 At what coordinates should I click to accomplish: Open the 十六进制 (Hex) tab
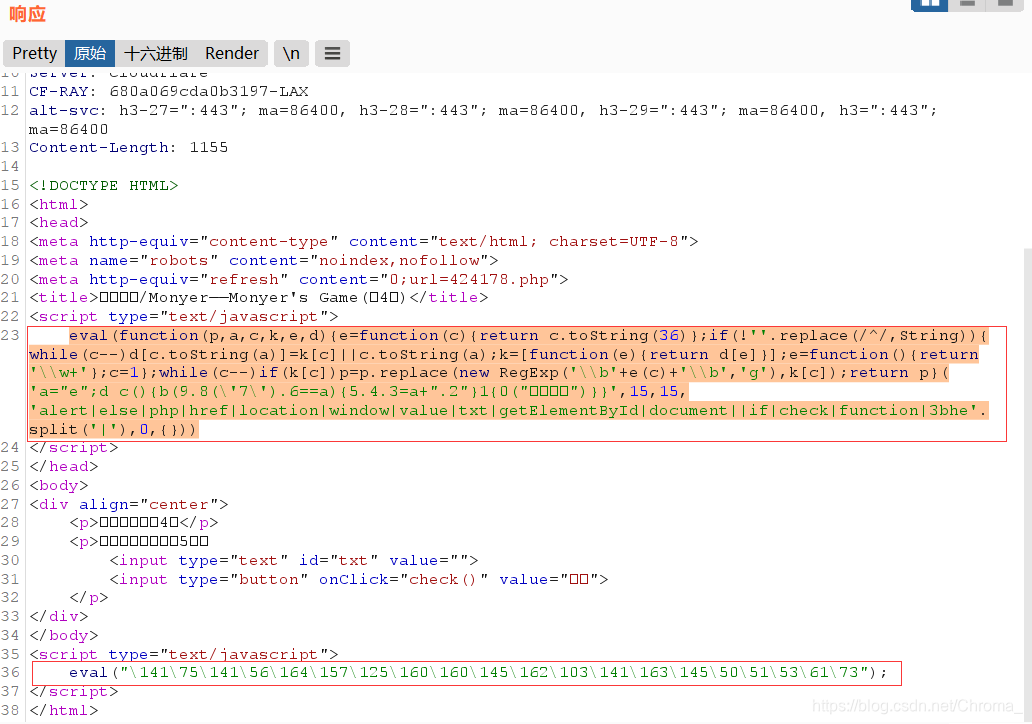click(x=156, y=53)
